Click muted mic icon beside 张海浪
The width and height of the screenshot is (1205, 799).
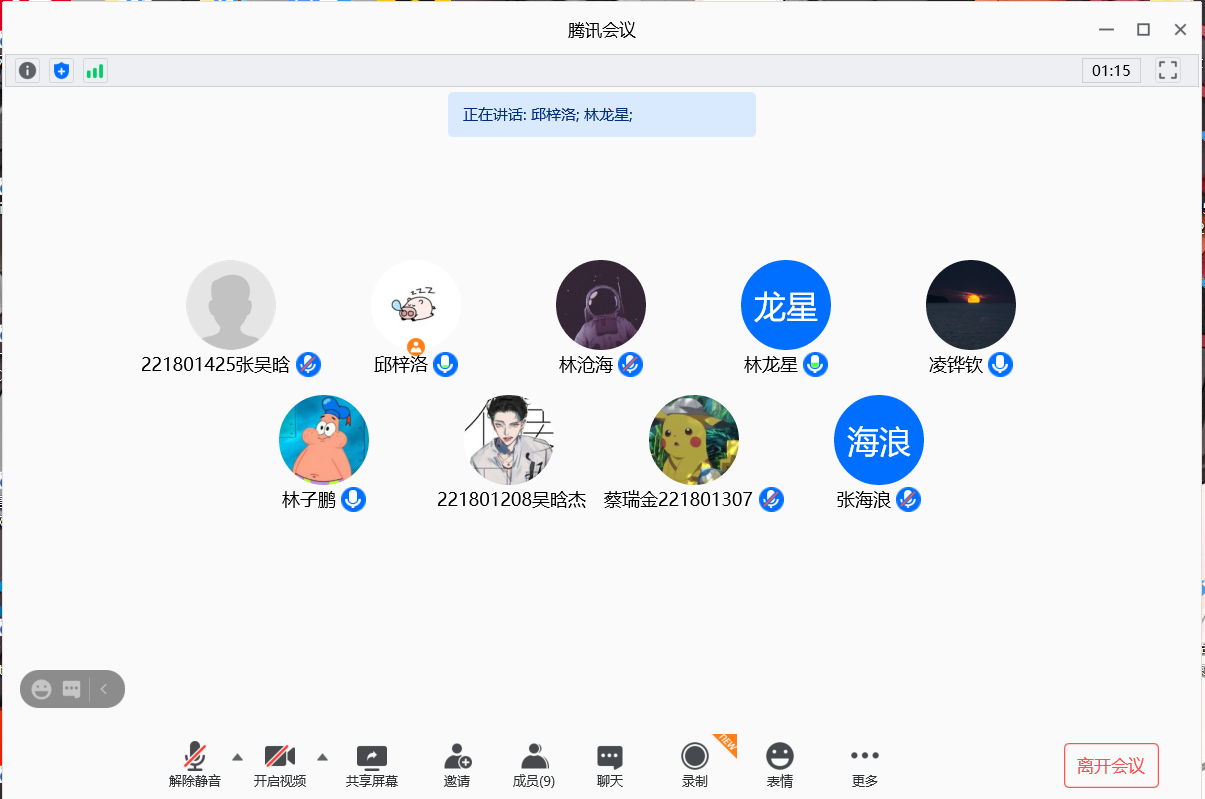coord(908,500)
